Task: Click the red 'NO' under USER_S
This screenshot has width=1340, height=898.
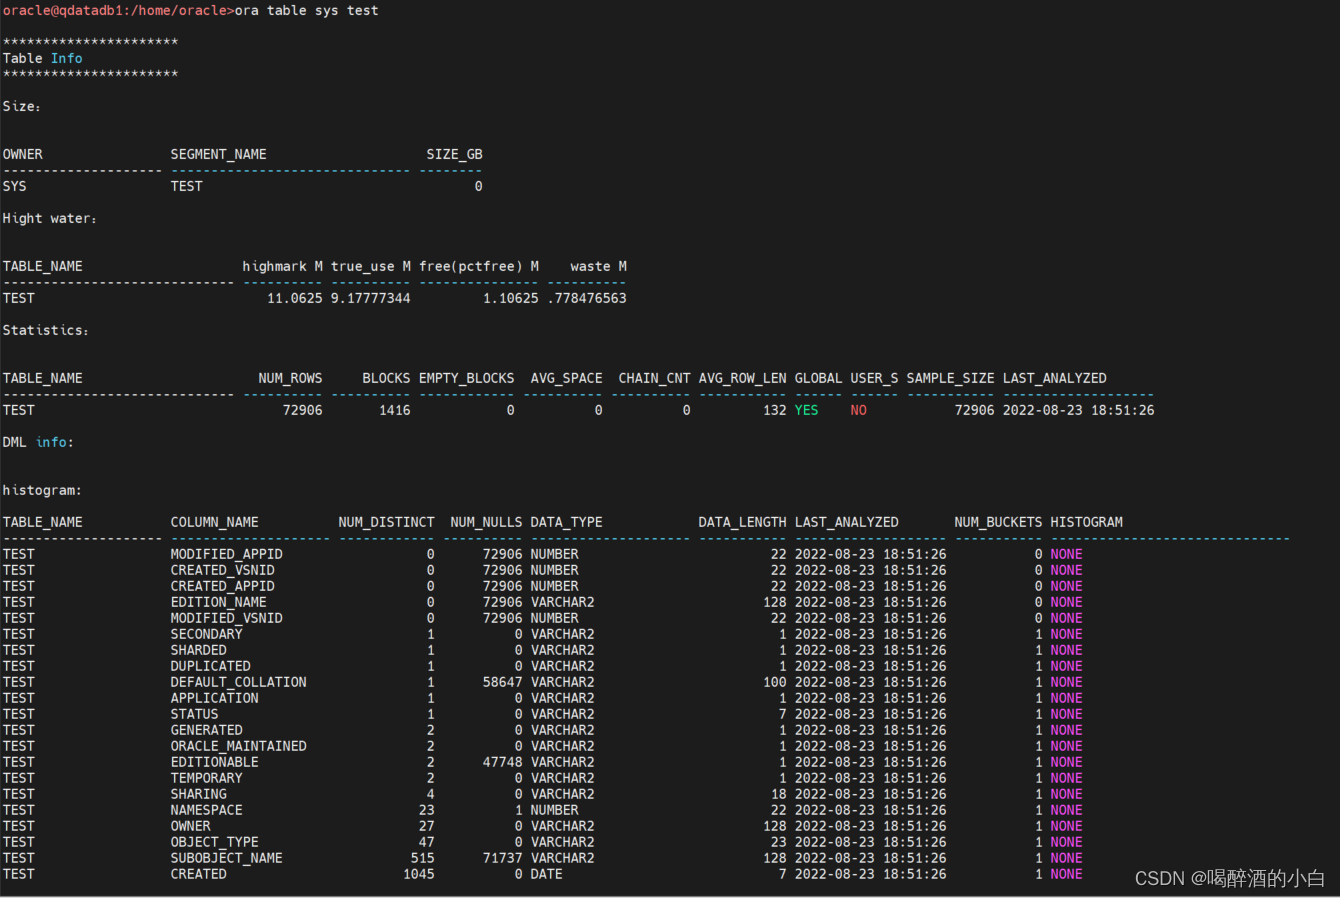Action: coord(858,410)
